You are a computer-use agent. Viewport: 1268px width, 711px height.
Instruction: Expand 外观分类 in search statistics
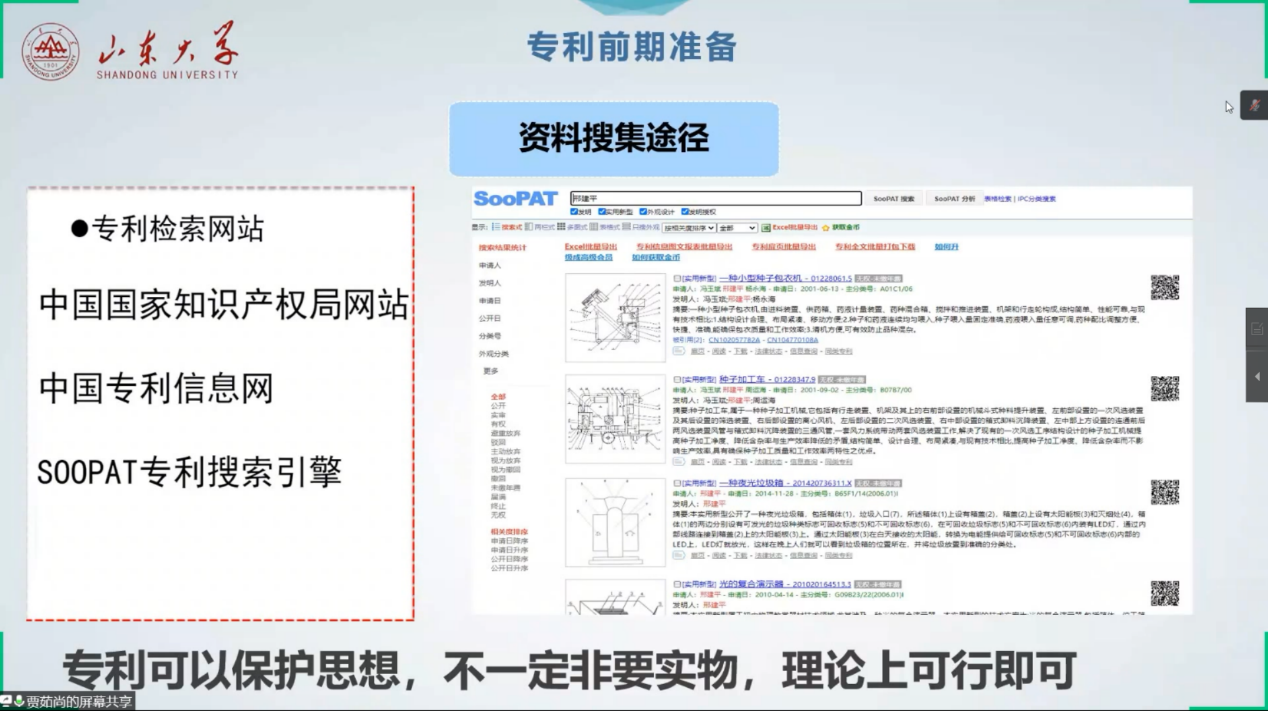point(494,354)
